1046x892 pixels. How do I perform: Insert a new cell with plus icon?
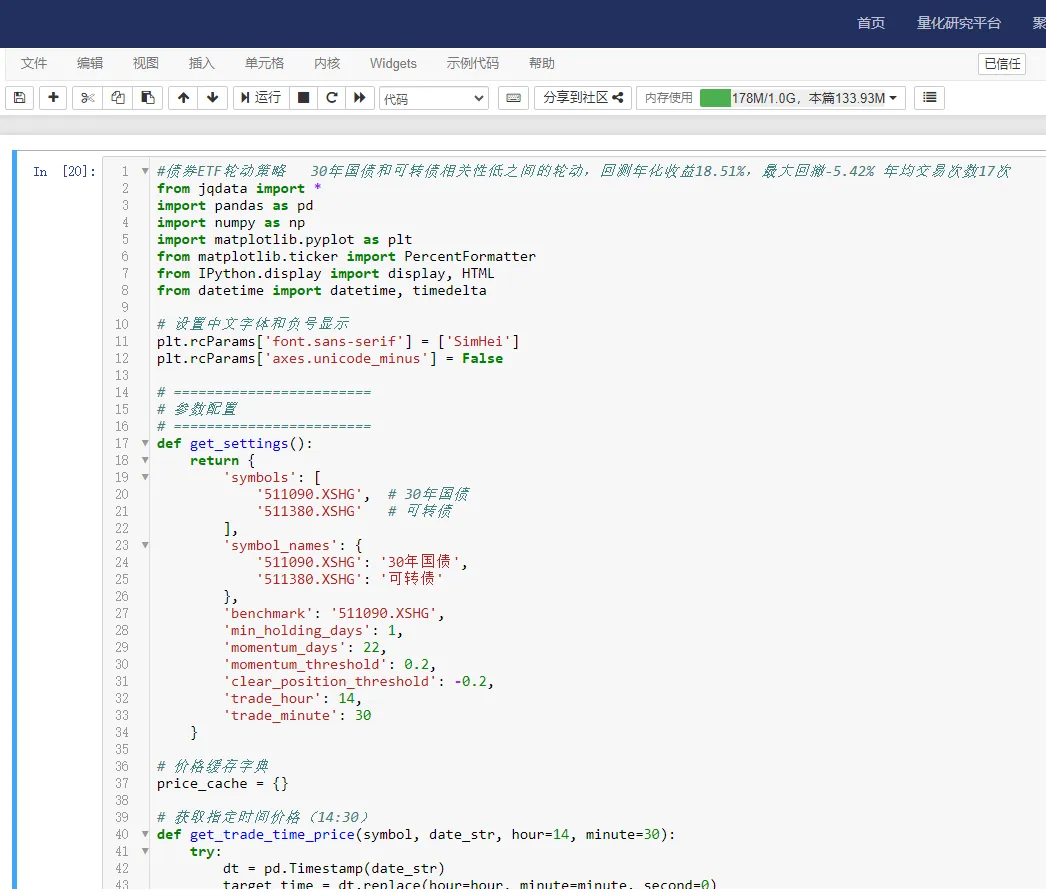point(53,98)
